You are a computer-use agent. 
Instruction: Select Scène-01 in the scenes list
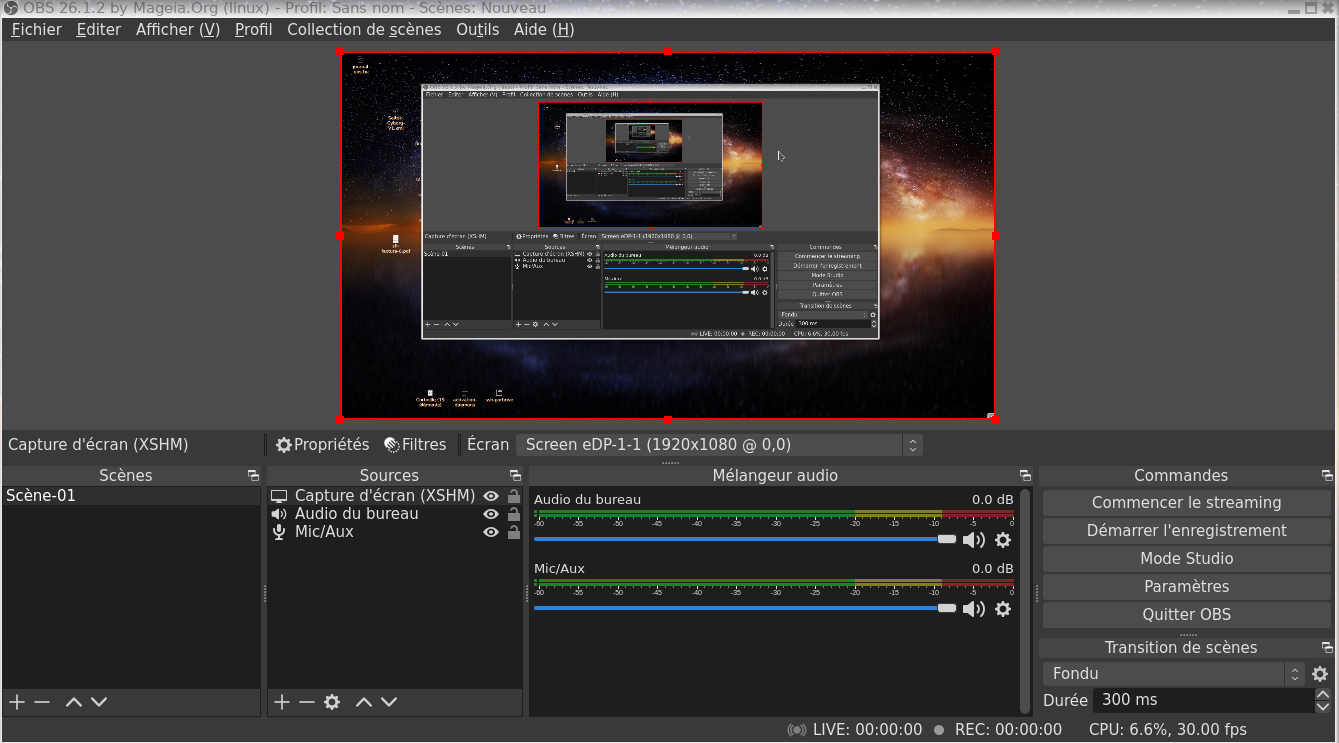(131, 496)
